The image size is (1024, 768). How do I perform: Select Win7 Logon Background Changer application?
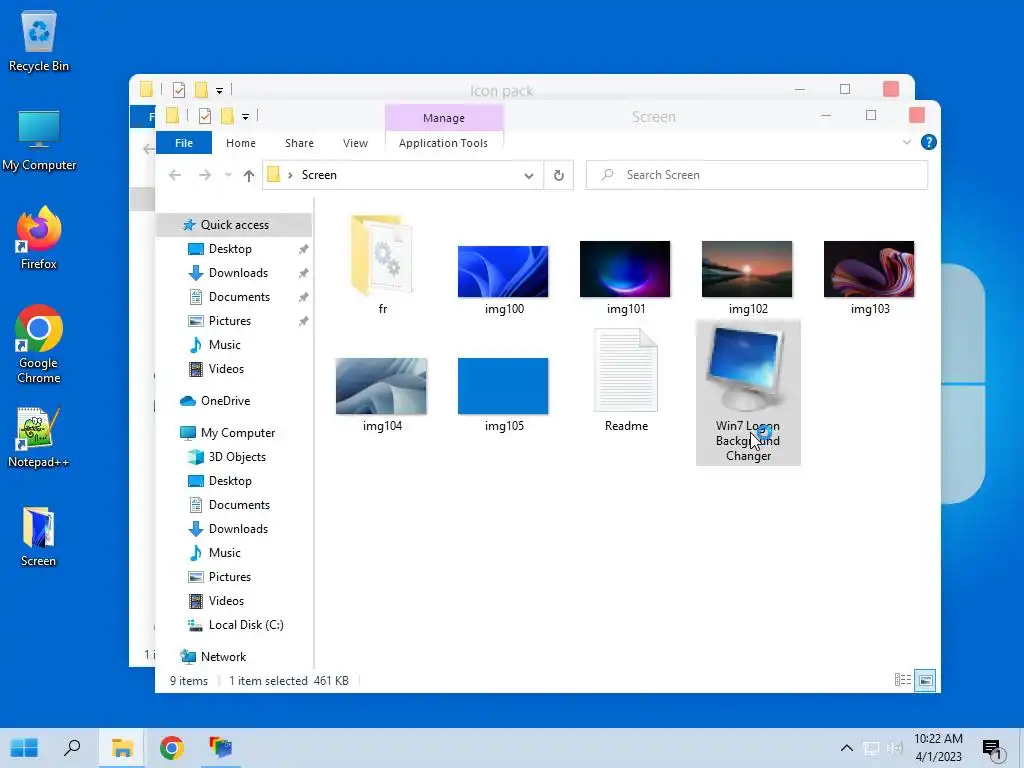(748, 392)
